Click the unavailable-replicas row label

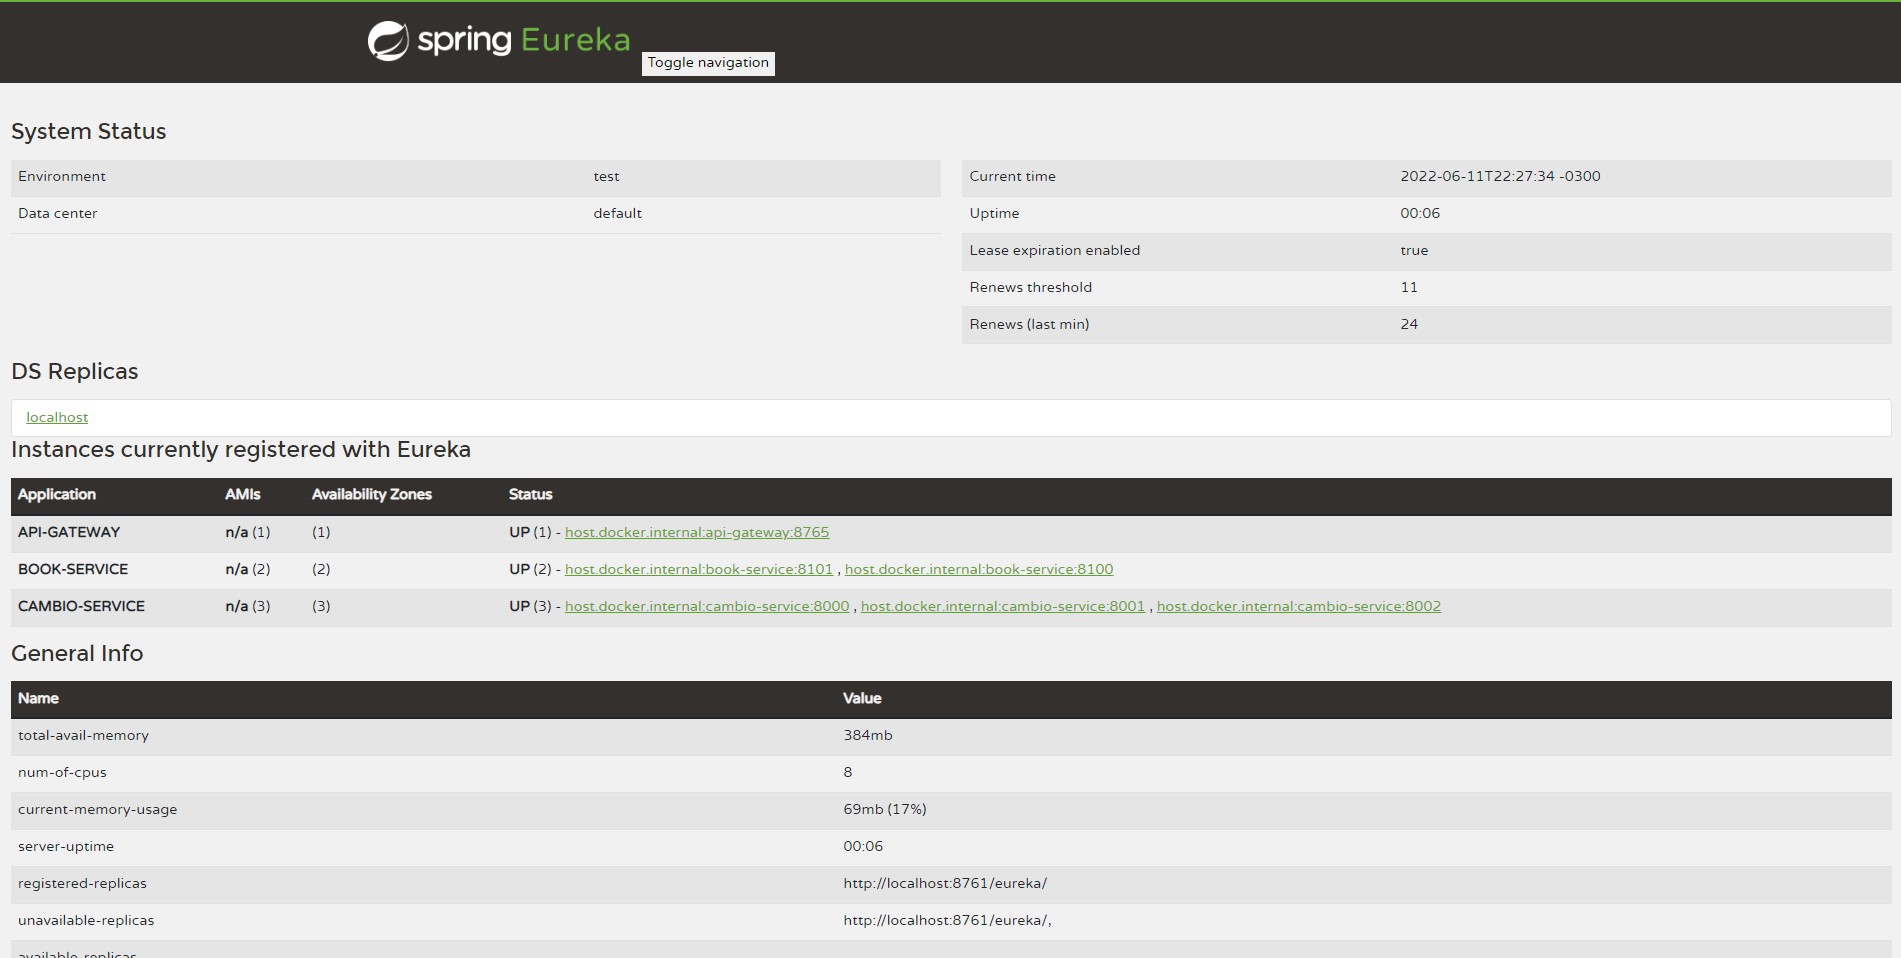tap(86, 920)
